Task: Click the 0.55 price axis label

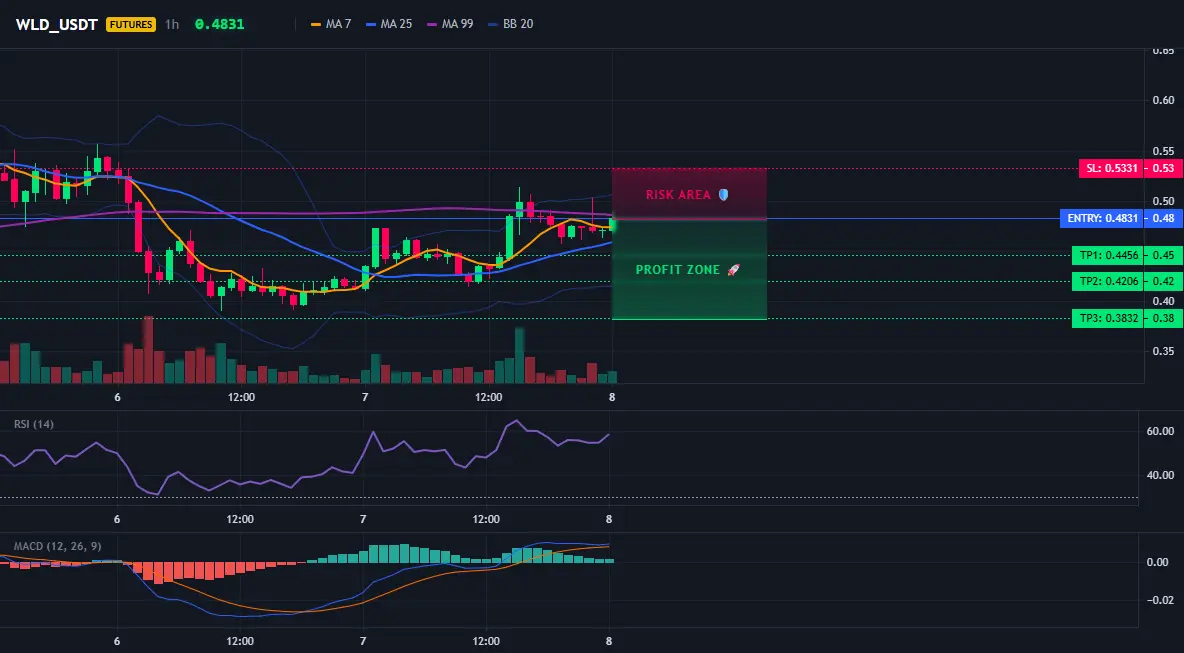Action: tap(1164, 151)
